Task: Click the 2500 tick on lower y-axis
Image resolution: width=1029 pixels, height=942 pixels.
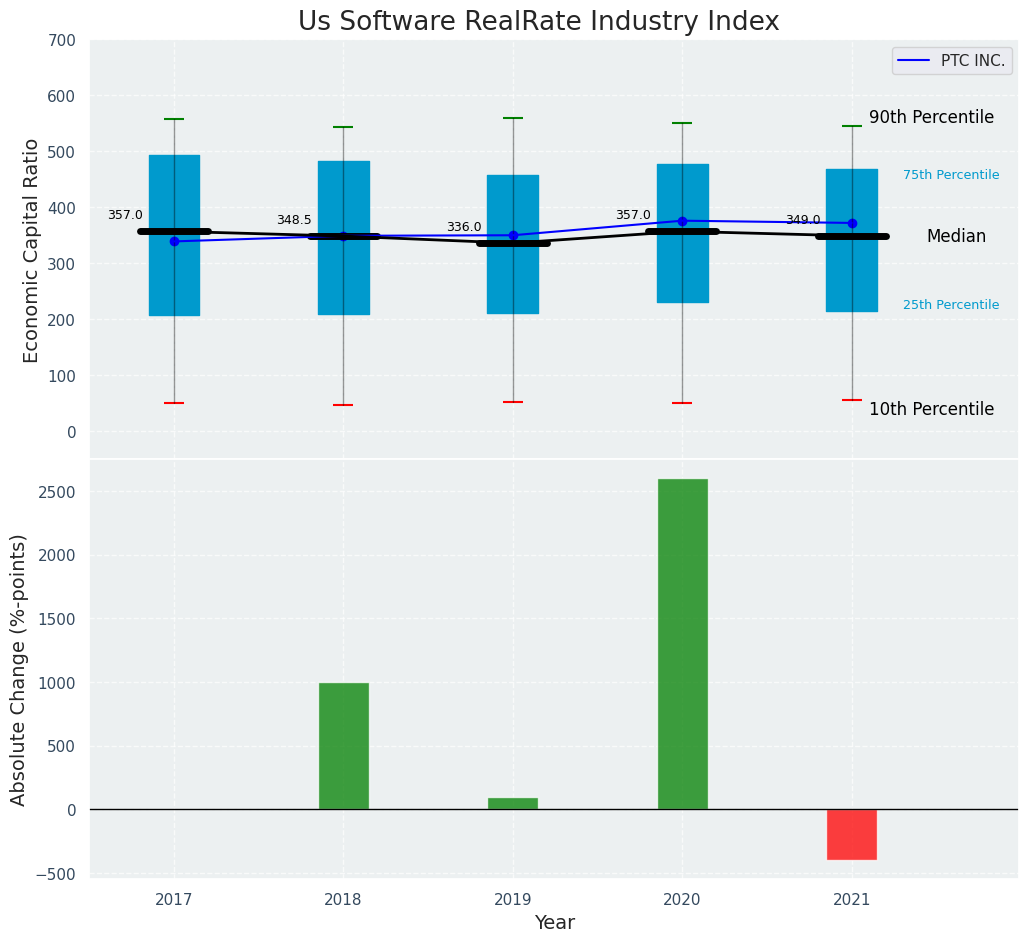Action: (x=58, y=492)
